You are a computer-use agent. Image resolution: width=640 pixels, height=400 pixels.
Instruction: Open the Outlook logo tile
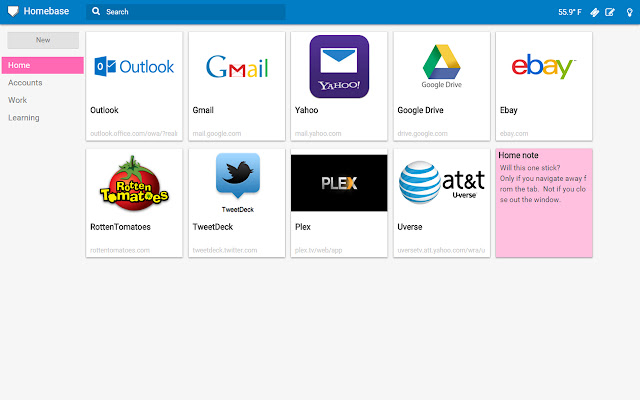(134, 67)
